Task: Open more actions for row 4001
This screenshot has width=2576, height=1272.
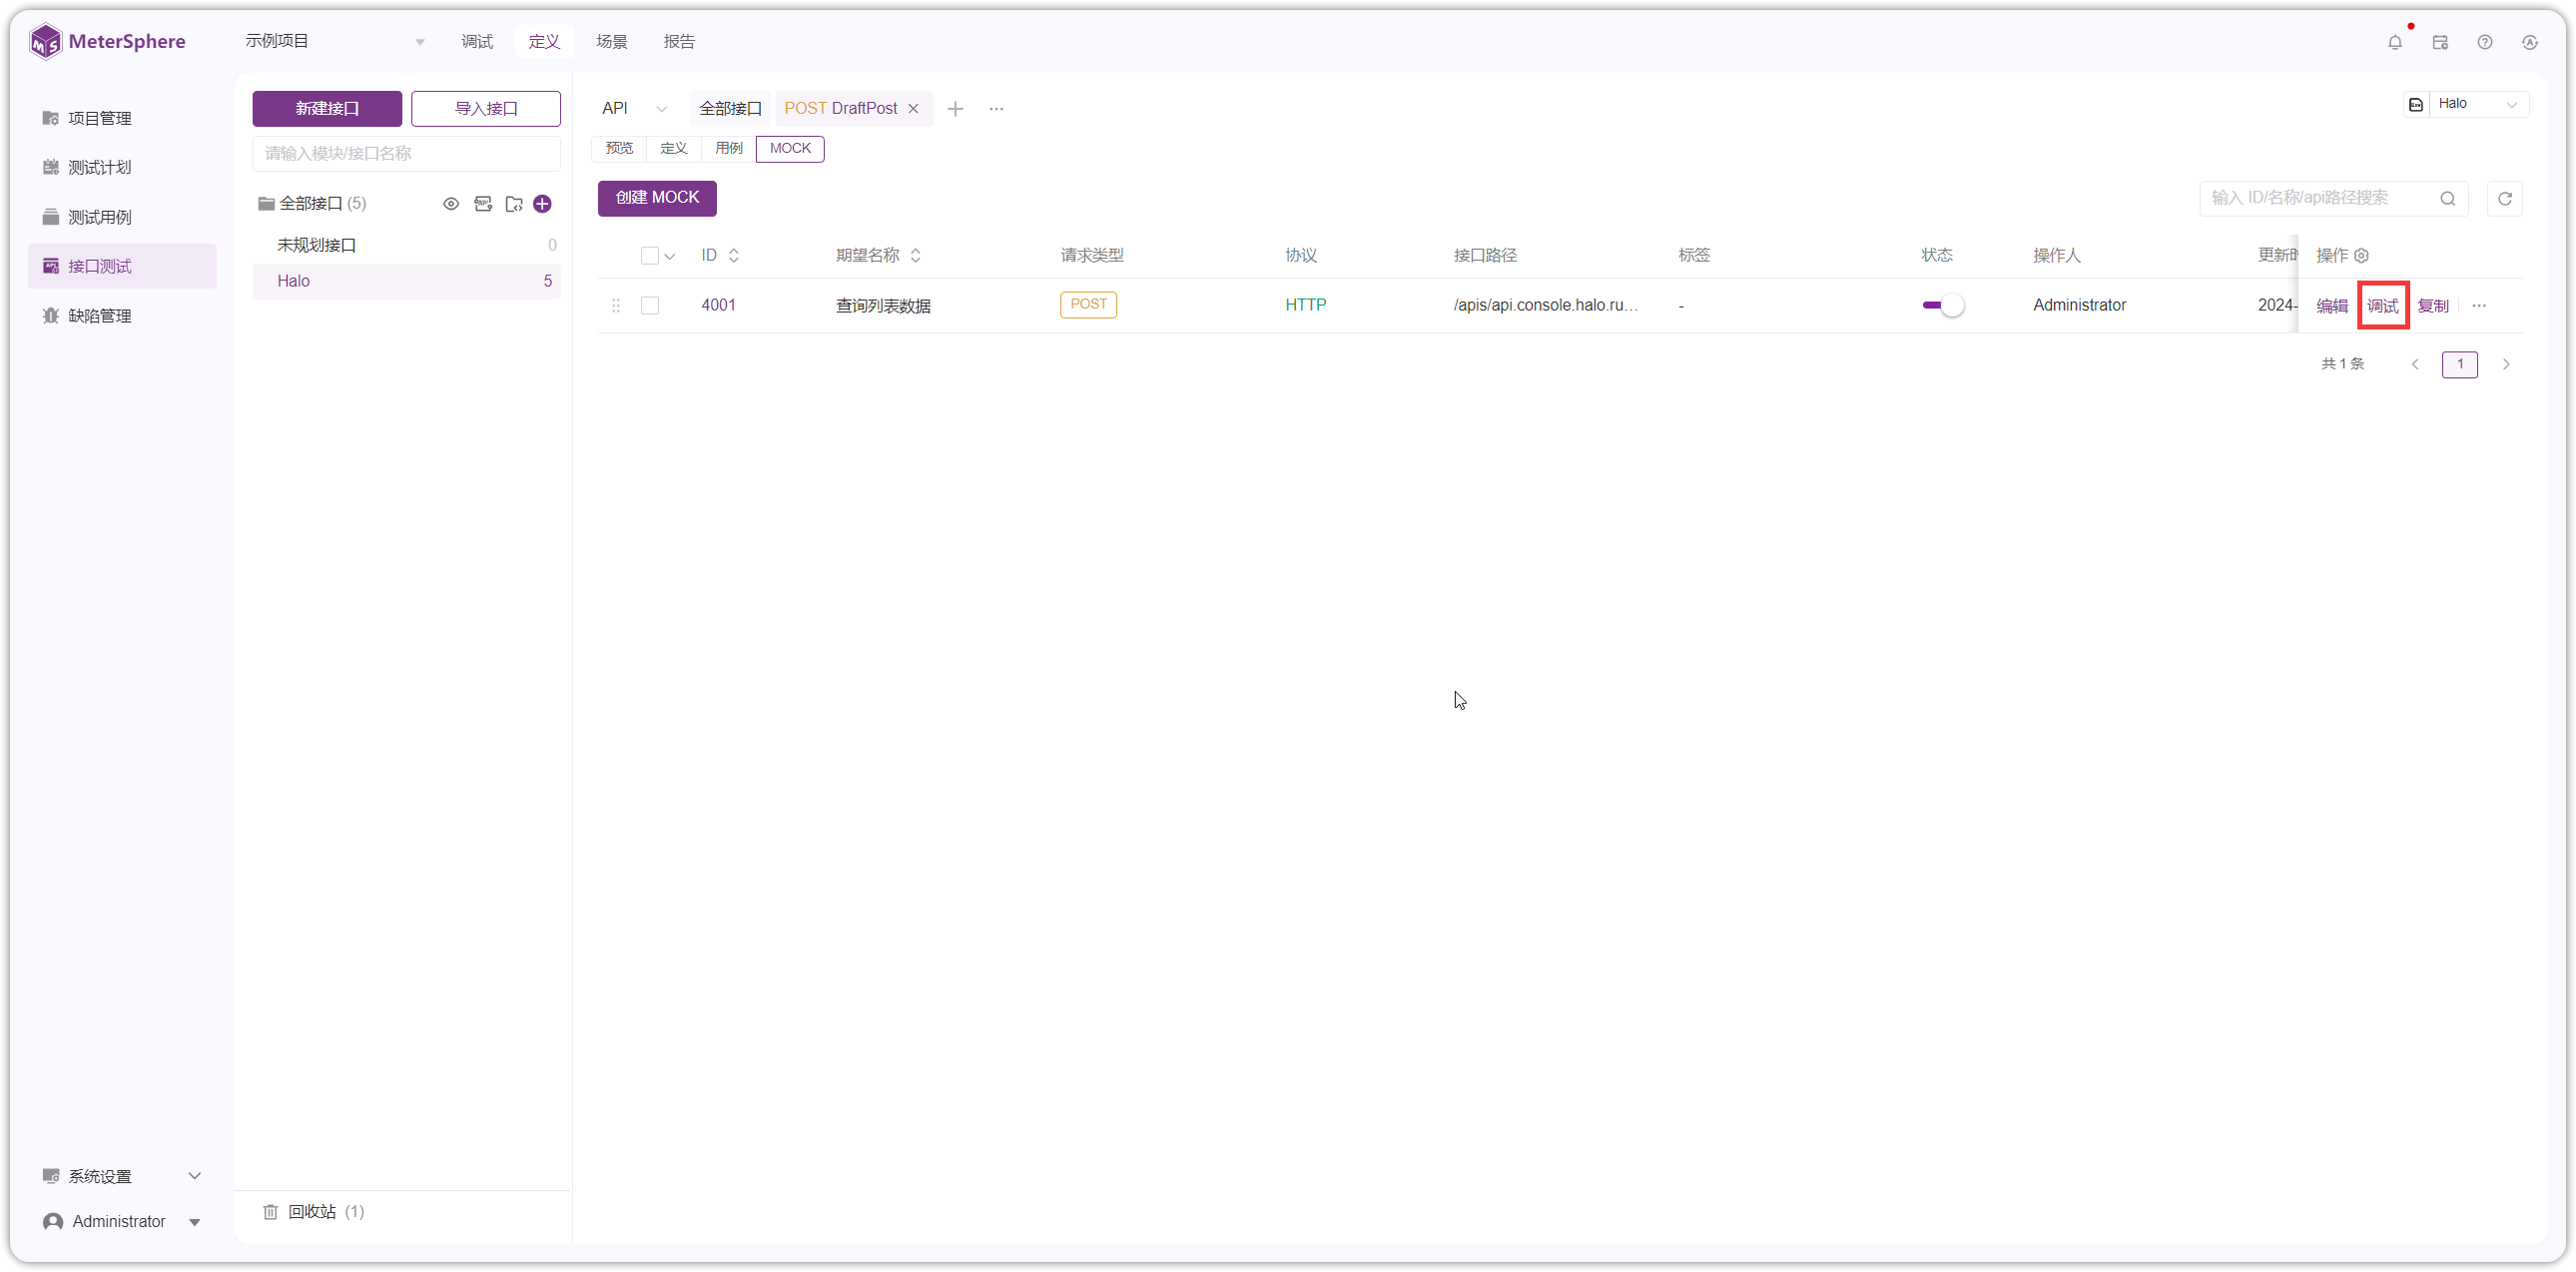Action: (x=2479, y=306)
